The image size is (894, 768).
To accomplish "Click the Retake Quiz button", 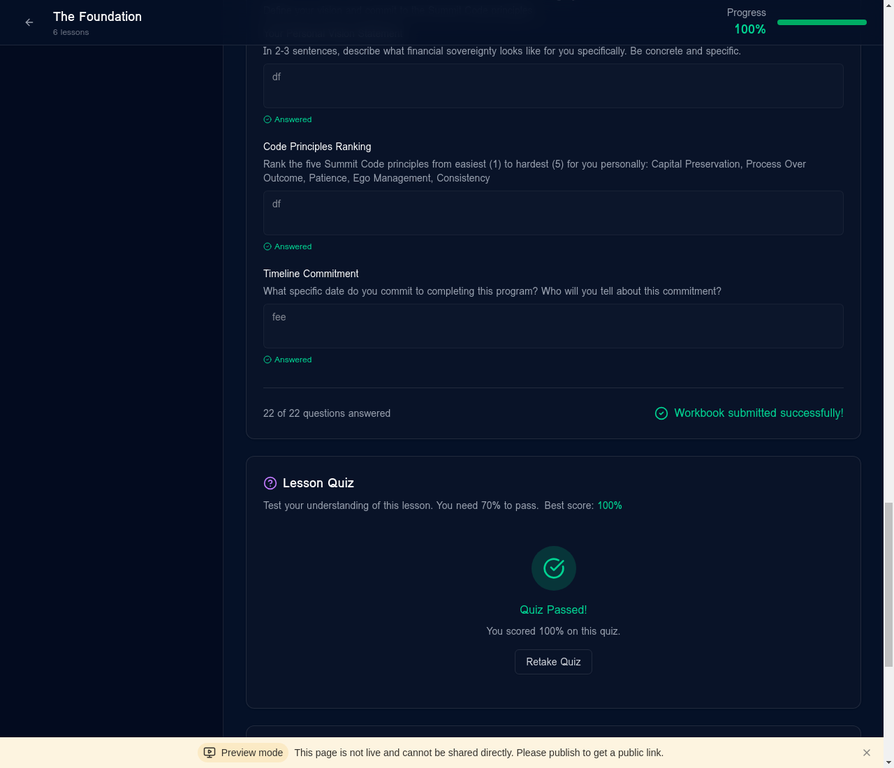I will (553, 661).
